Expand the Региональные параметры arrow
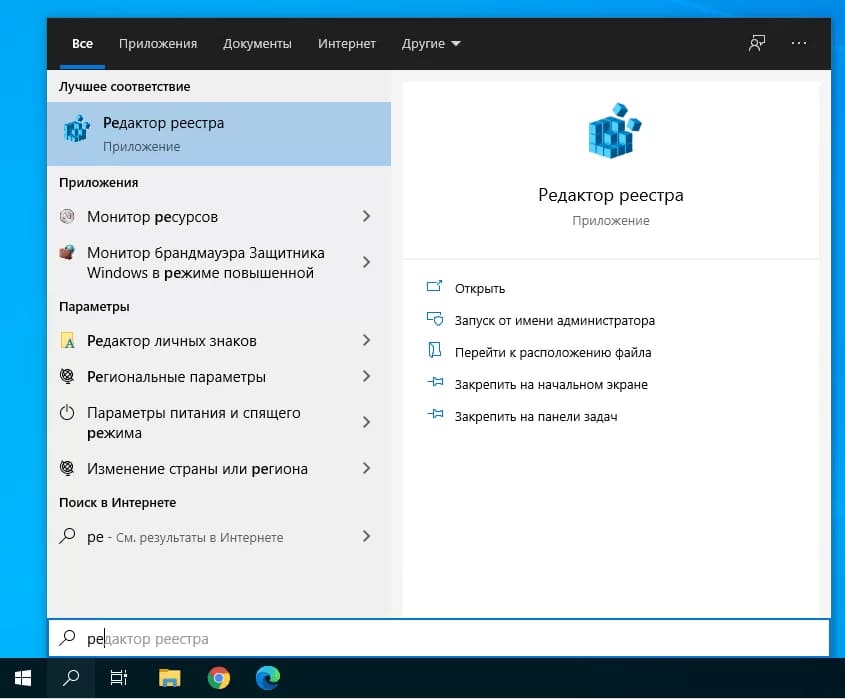The image size is (845, 699). point(366,376)
